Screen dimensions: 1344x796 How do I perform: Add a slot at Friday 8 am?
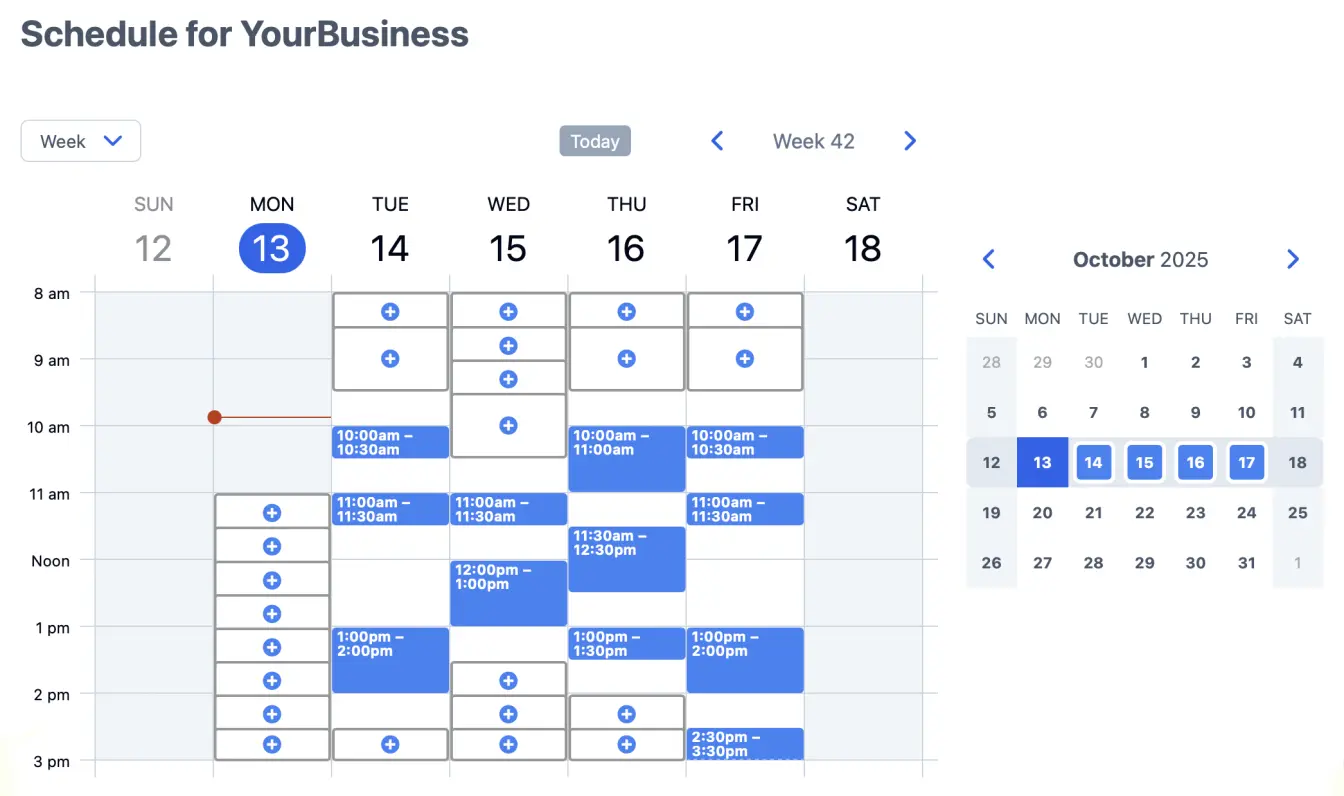tap(744, 312)
